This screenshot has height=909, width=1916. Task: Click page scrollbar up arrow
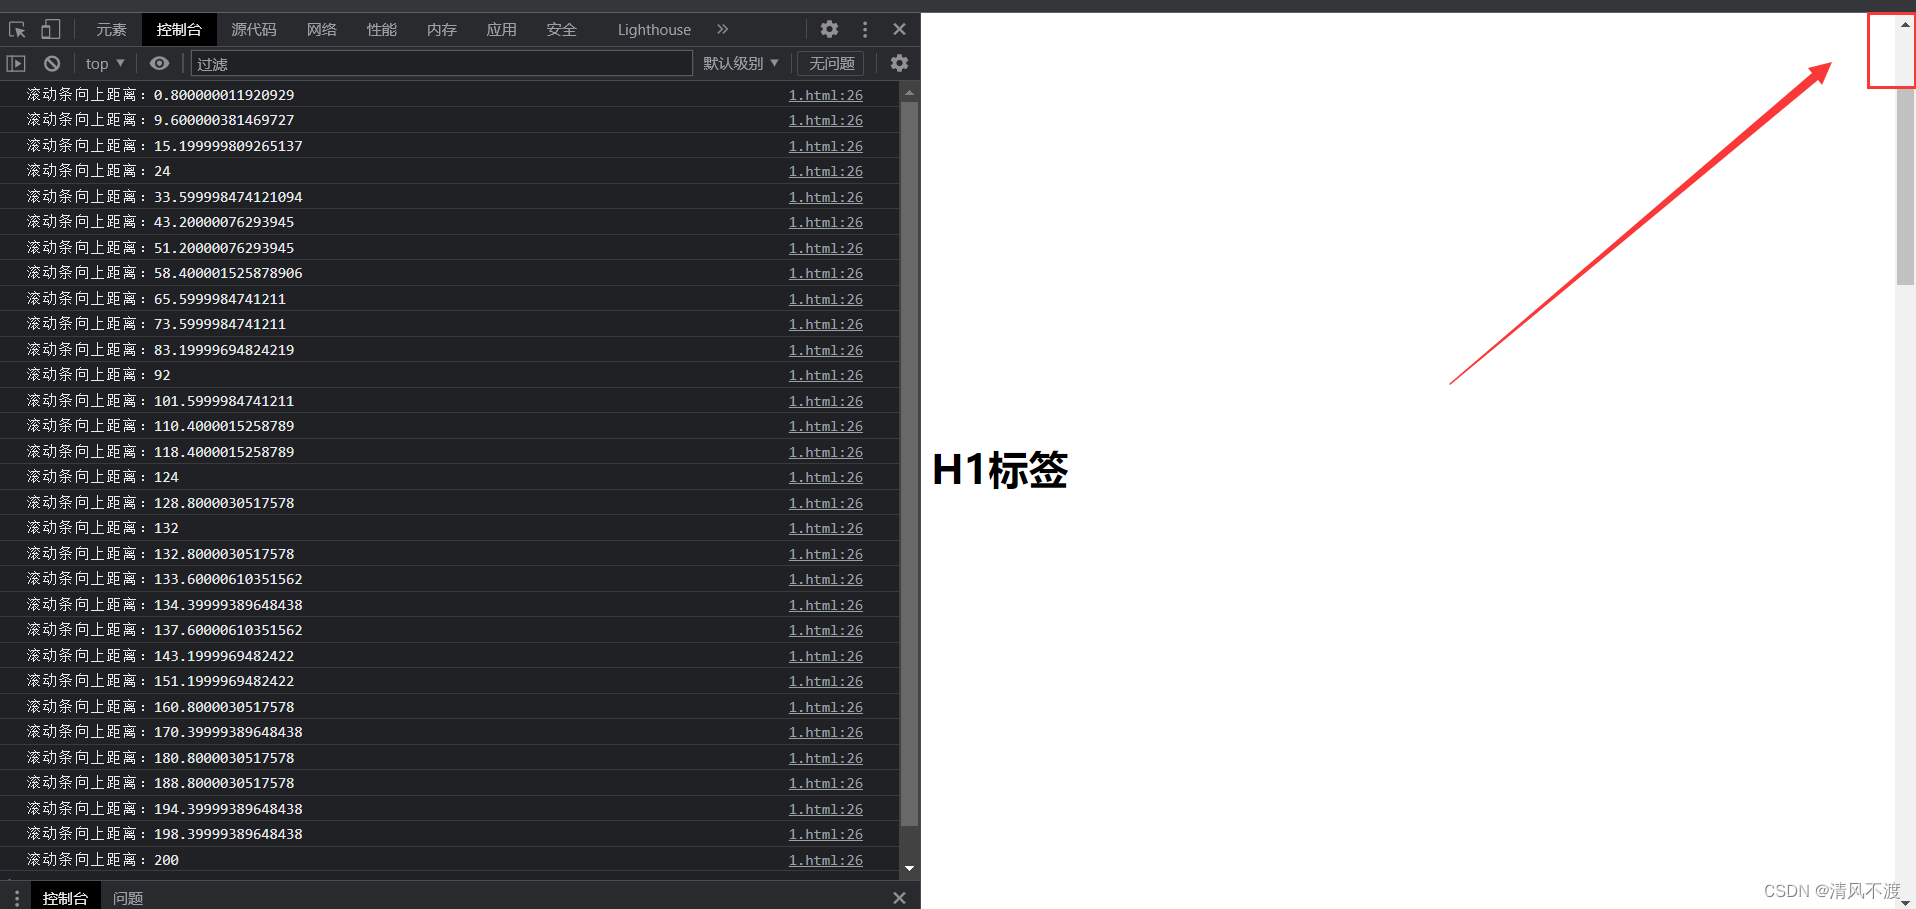click(1905, 24)
